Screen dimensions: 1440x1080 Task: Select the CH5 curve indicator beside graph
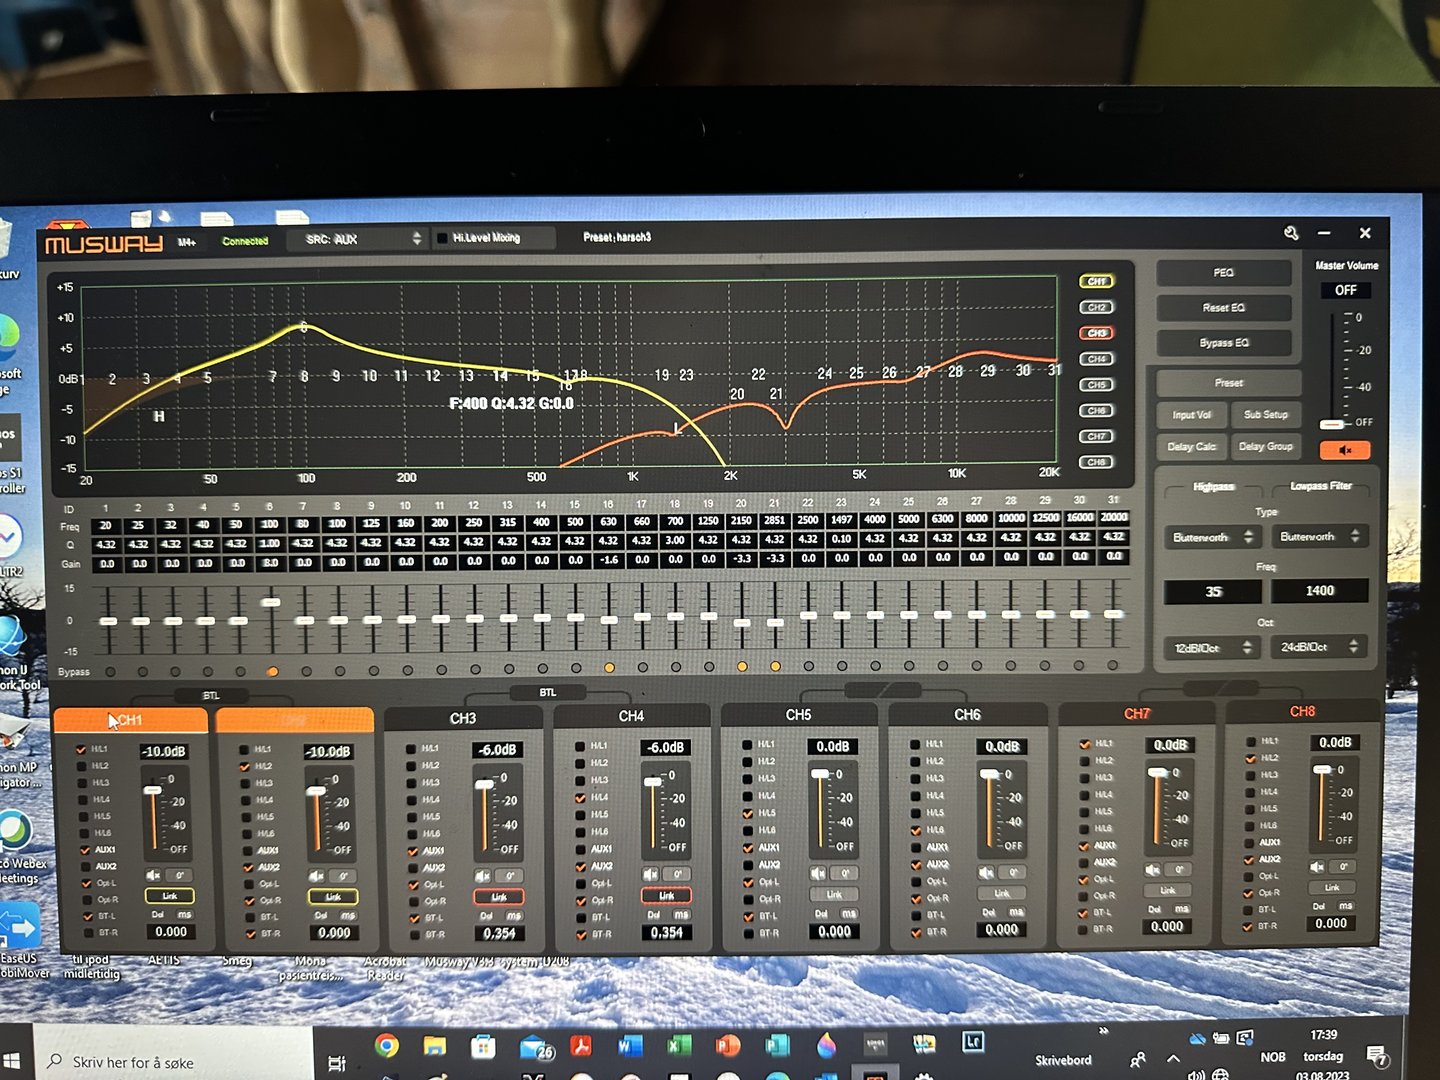[1097, 385]
